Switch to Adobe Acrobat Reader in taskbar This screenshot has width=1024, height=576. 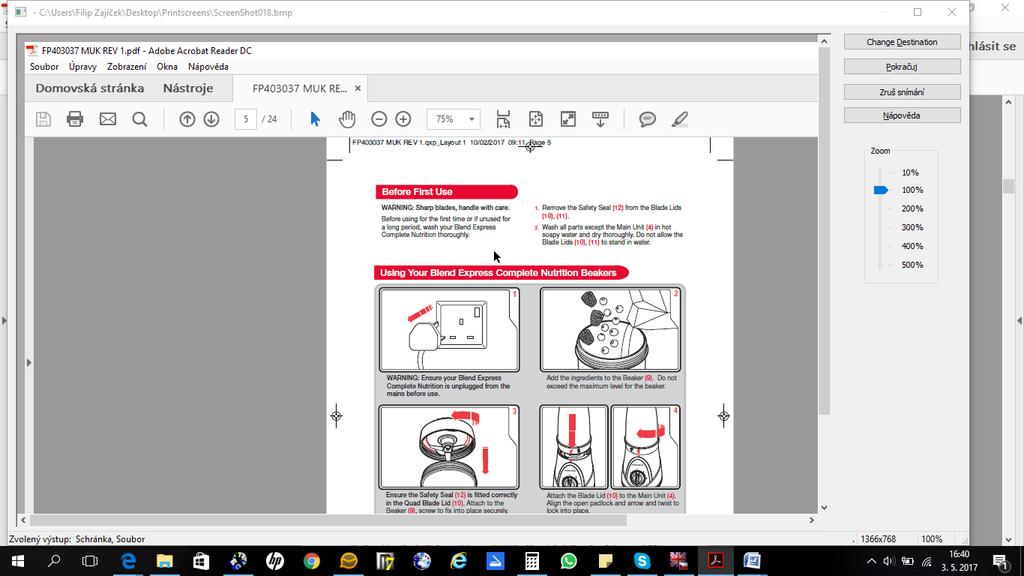tap(716, 561)
